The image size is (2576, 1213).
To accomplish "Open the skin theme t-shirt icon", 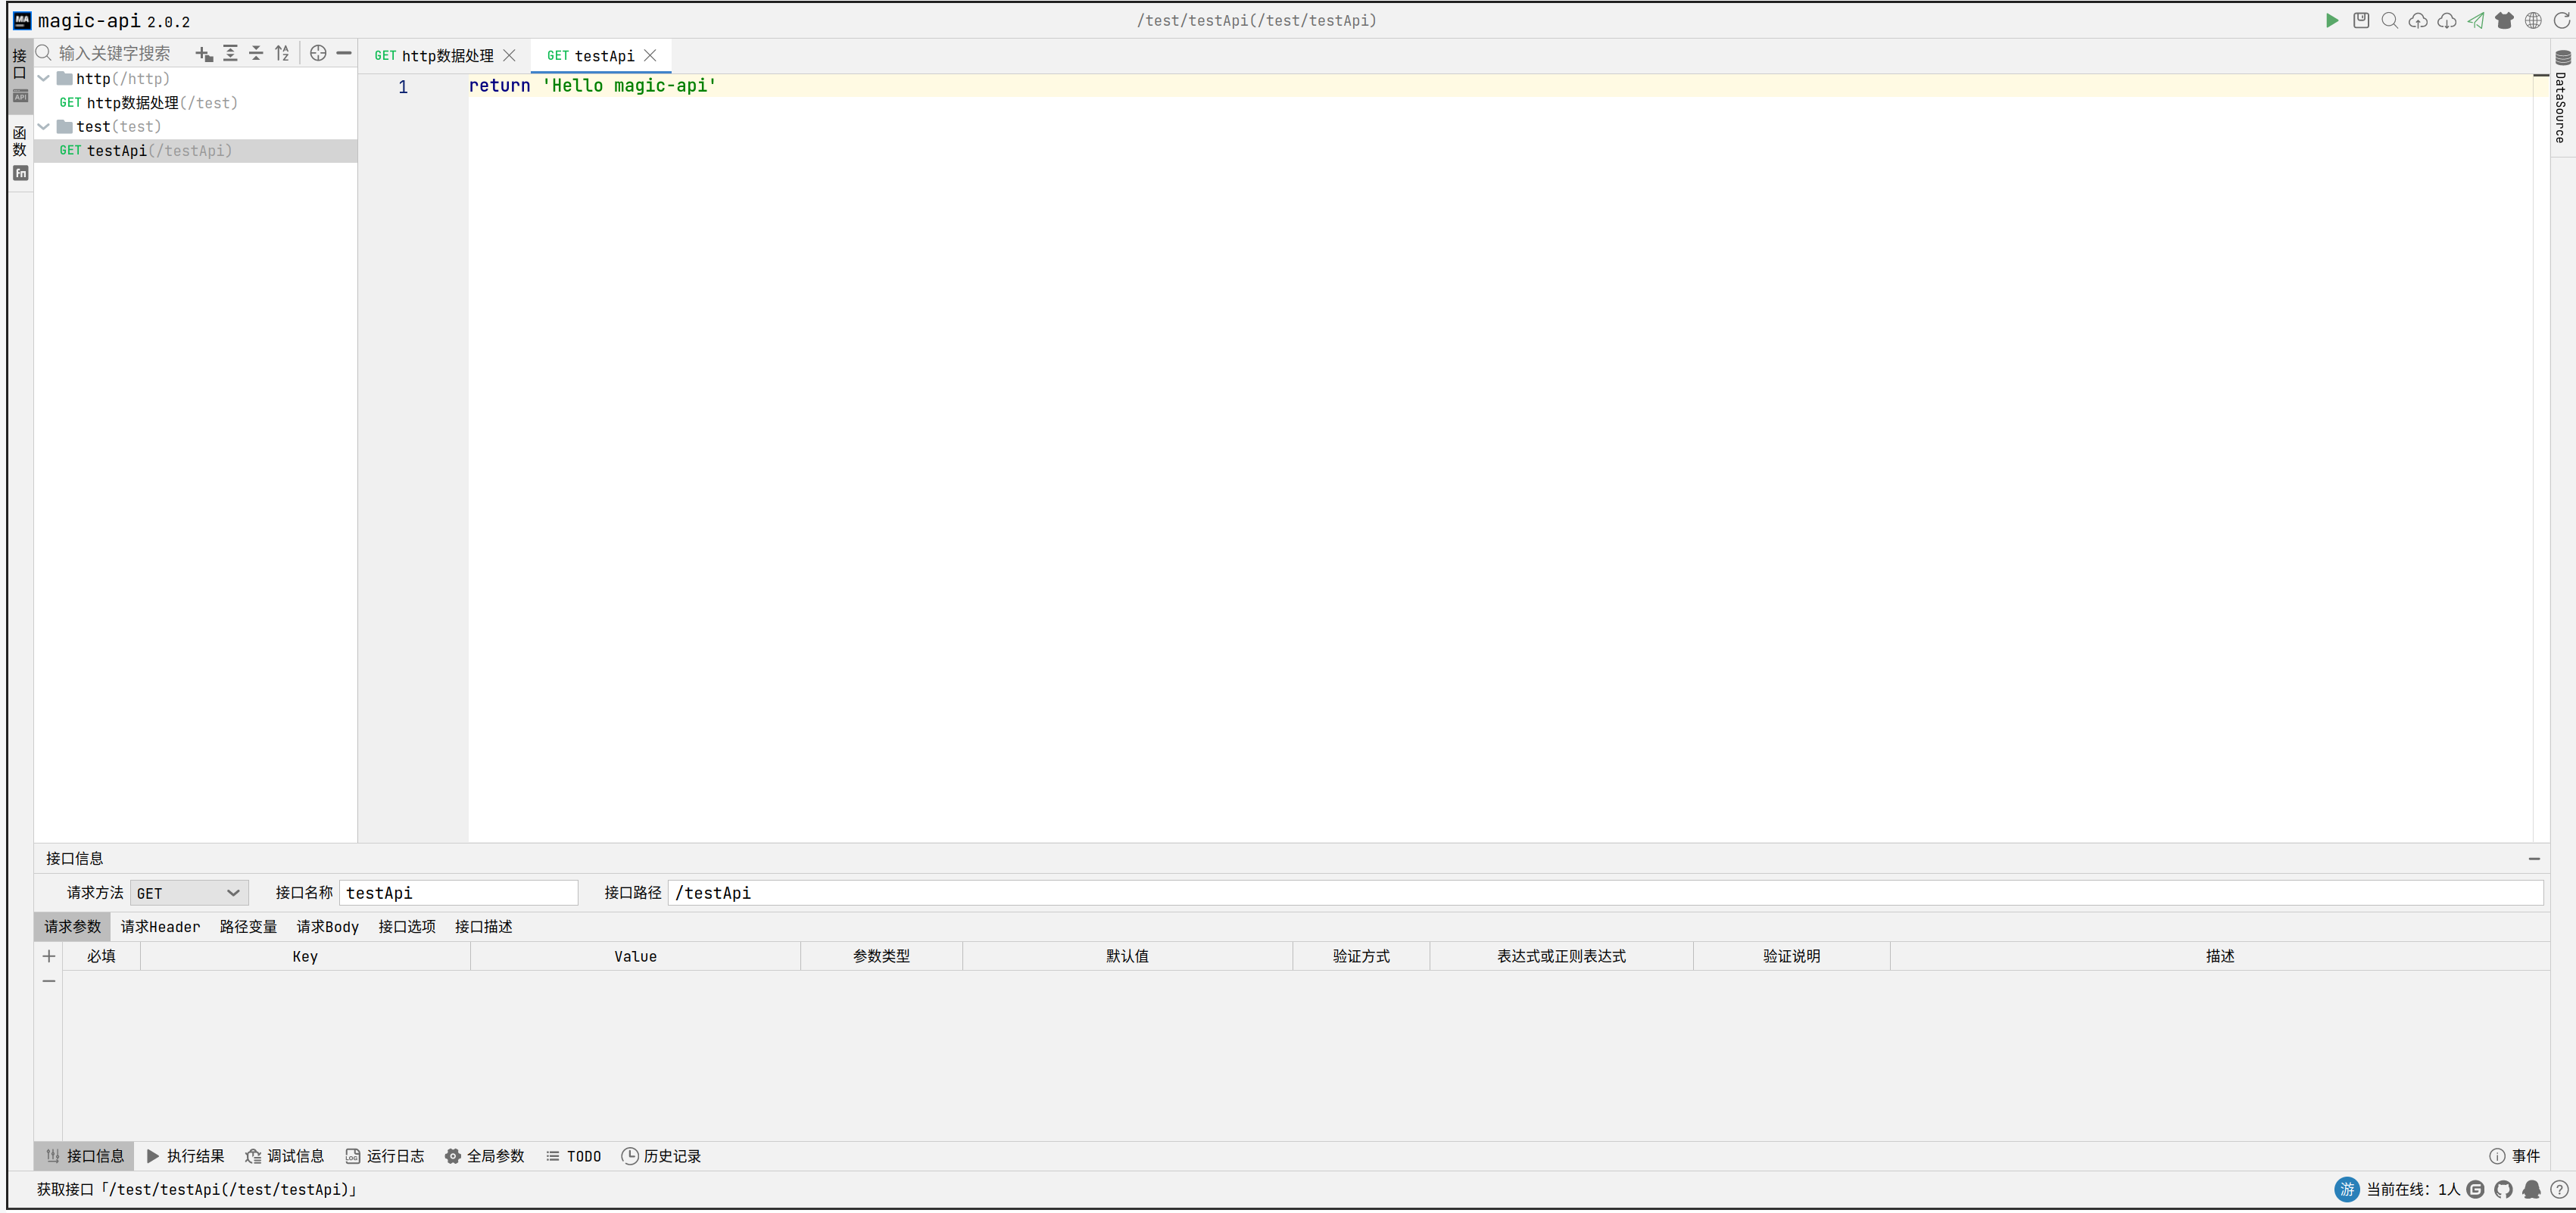I will tap(2504, 20).
